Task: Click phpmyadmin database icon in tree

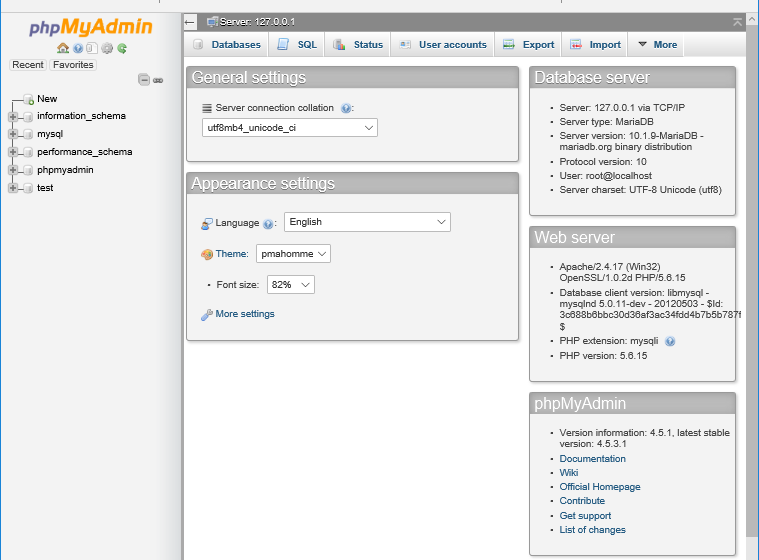Action: tap(28, 170)
